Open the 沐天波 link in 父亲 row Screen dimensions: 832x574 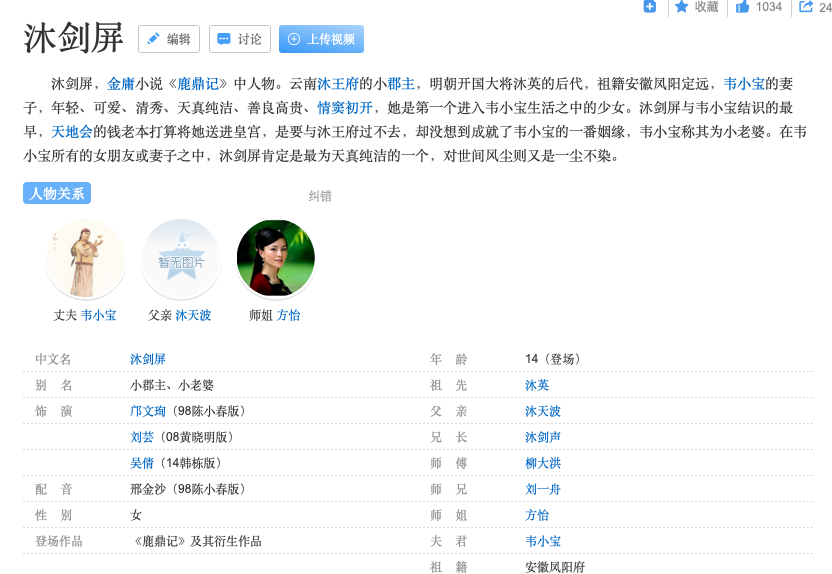click(543, 411)
